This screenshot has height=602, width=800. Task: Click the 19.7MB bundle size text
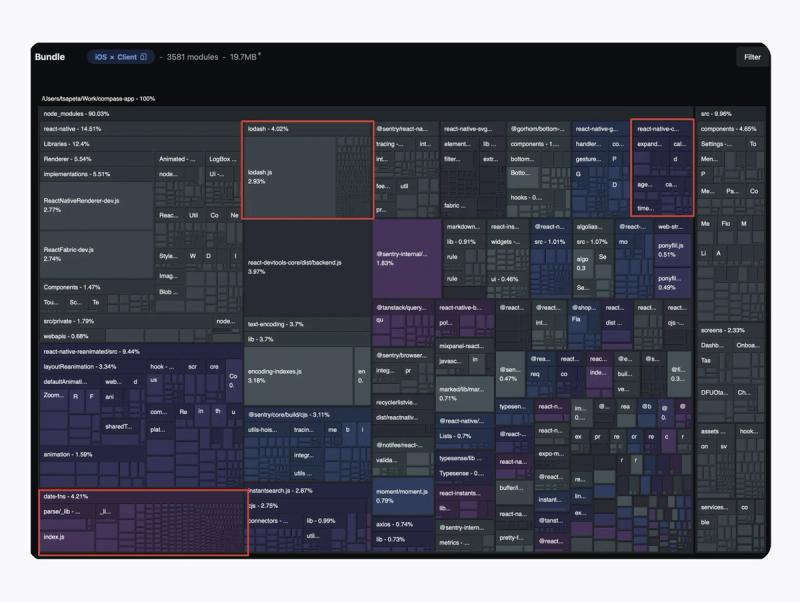pyautogui.click(x=244, y=57)
